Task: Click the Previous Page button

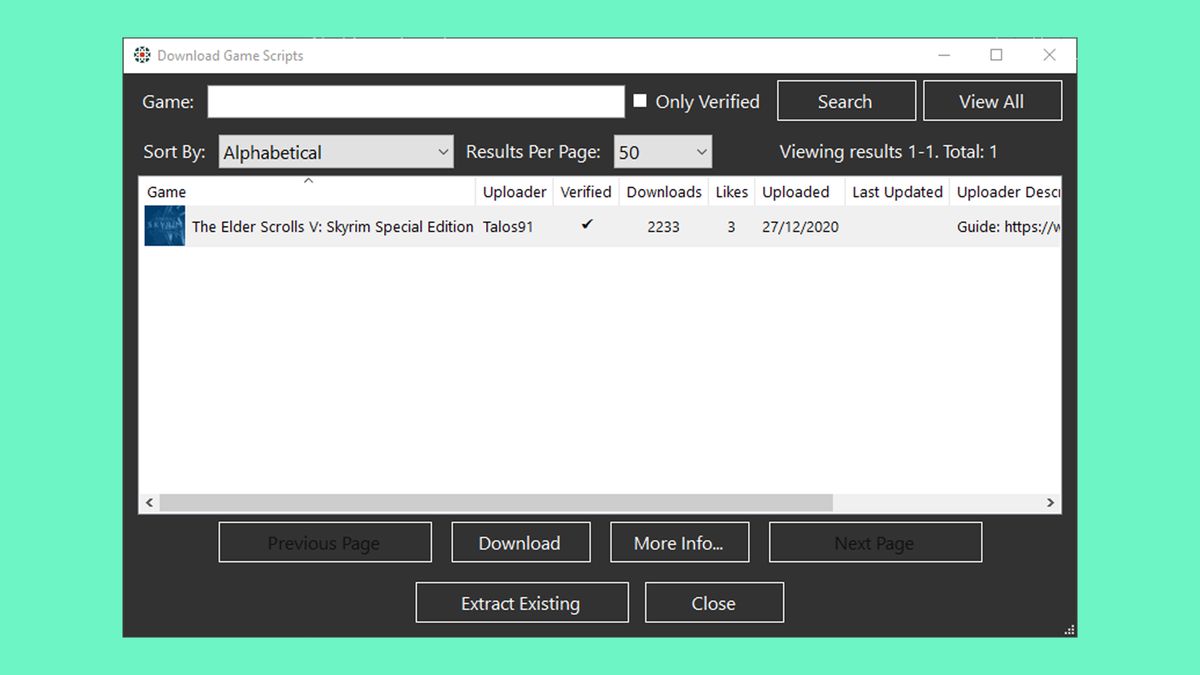Action: tap(325, 543)
